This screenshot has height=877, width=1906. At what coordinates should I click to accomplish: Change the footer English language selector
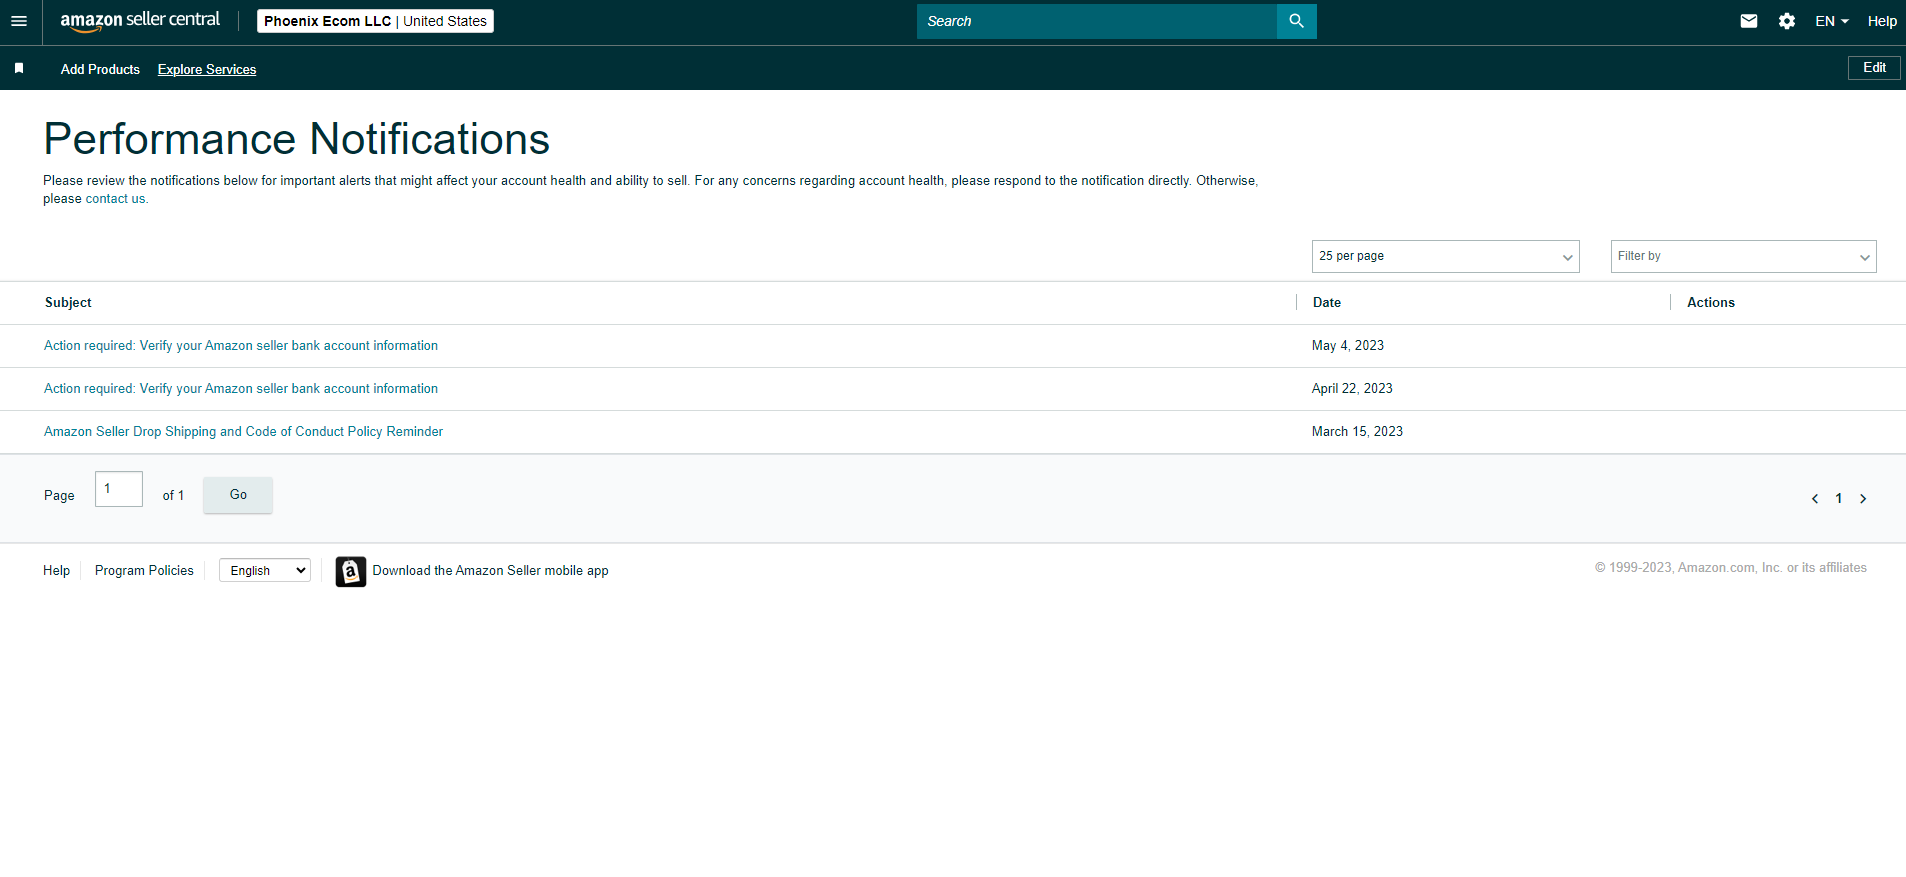coord(265,570)
